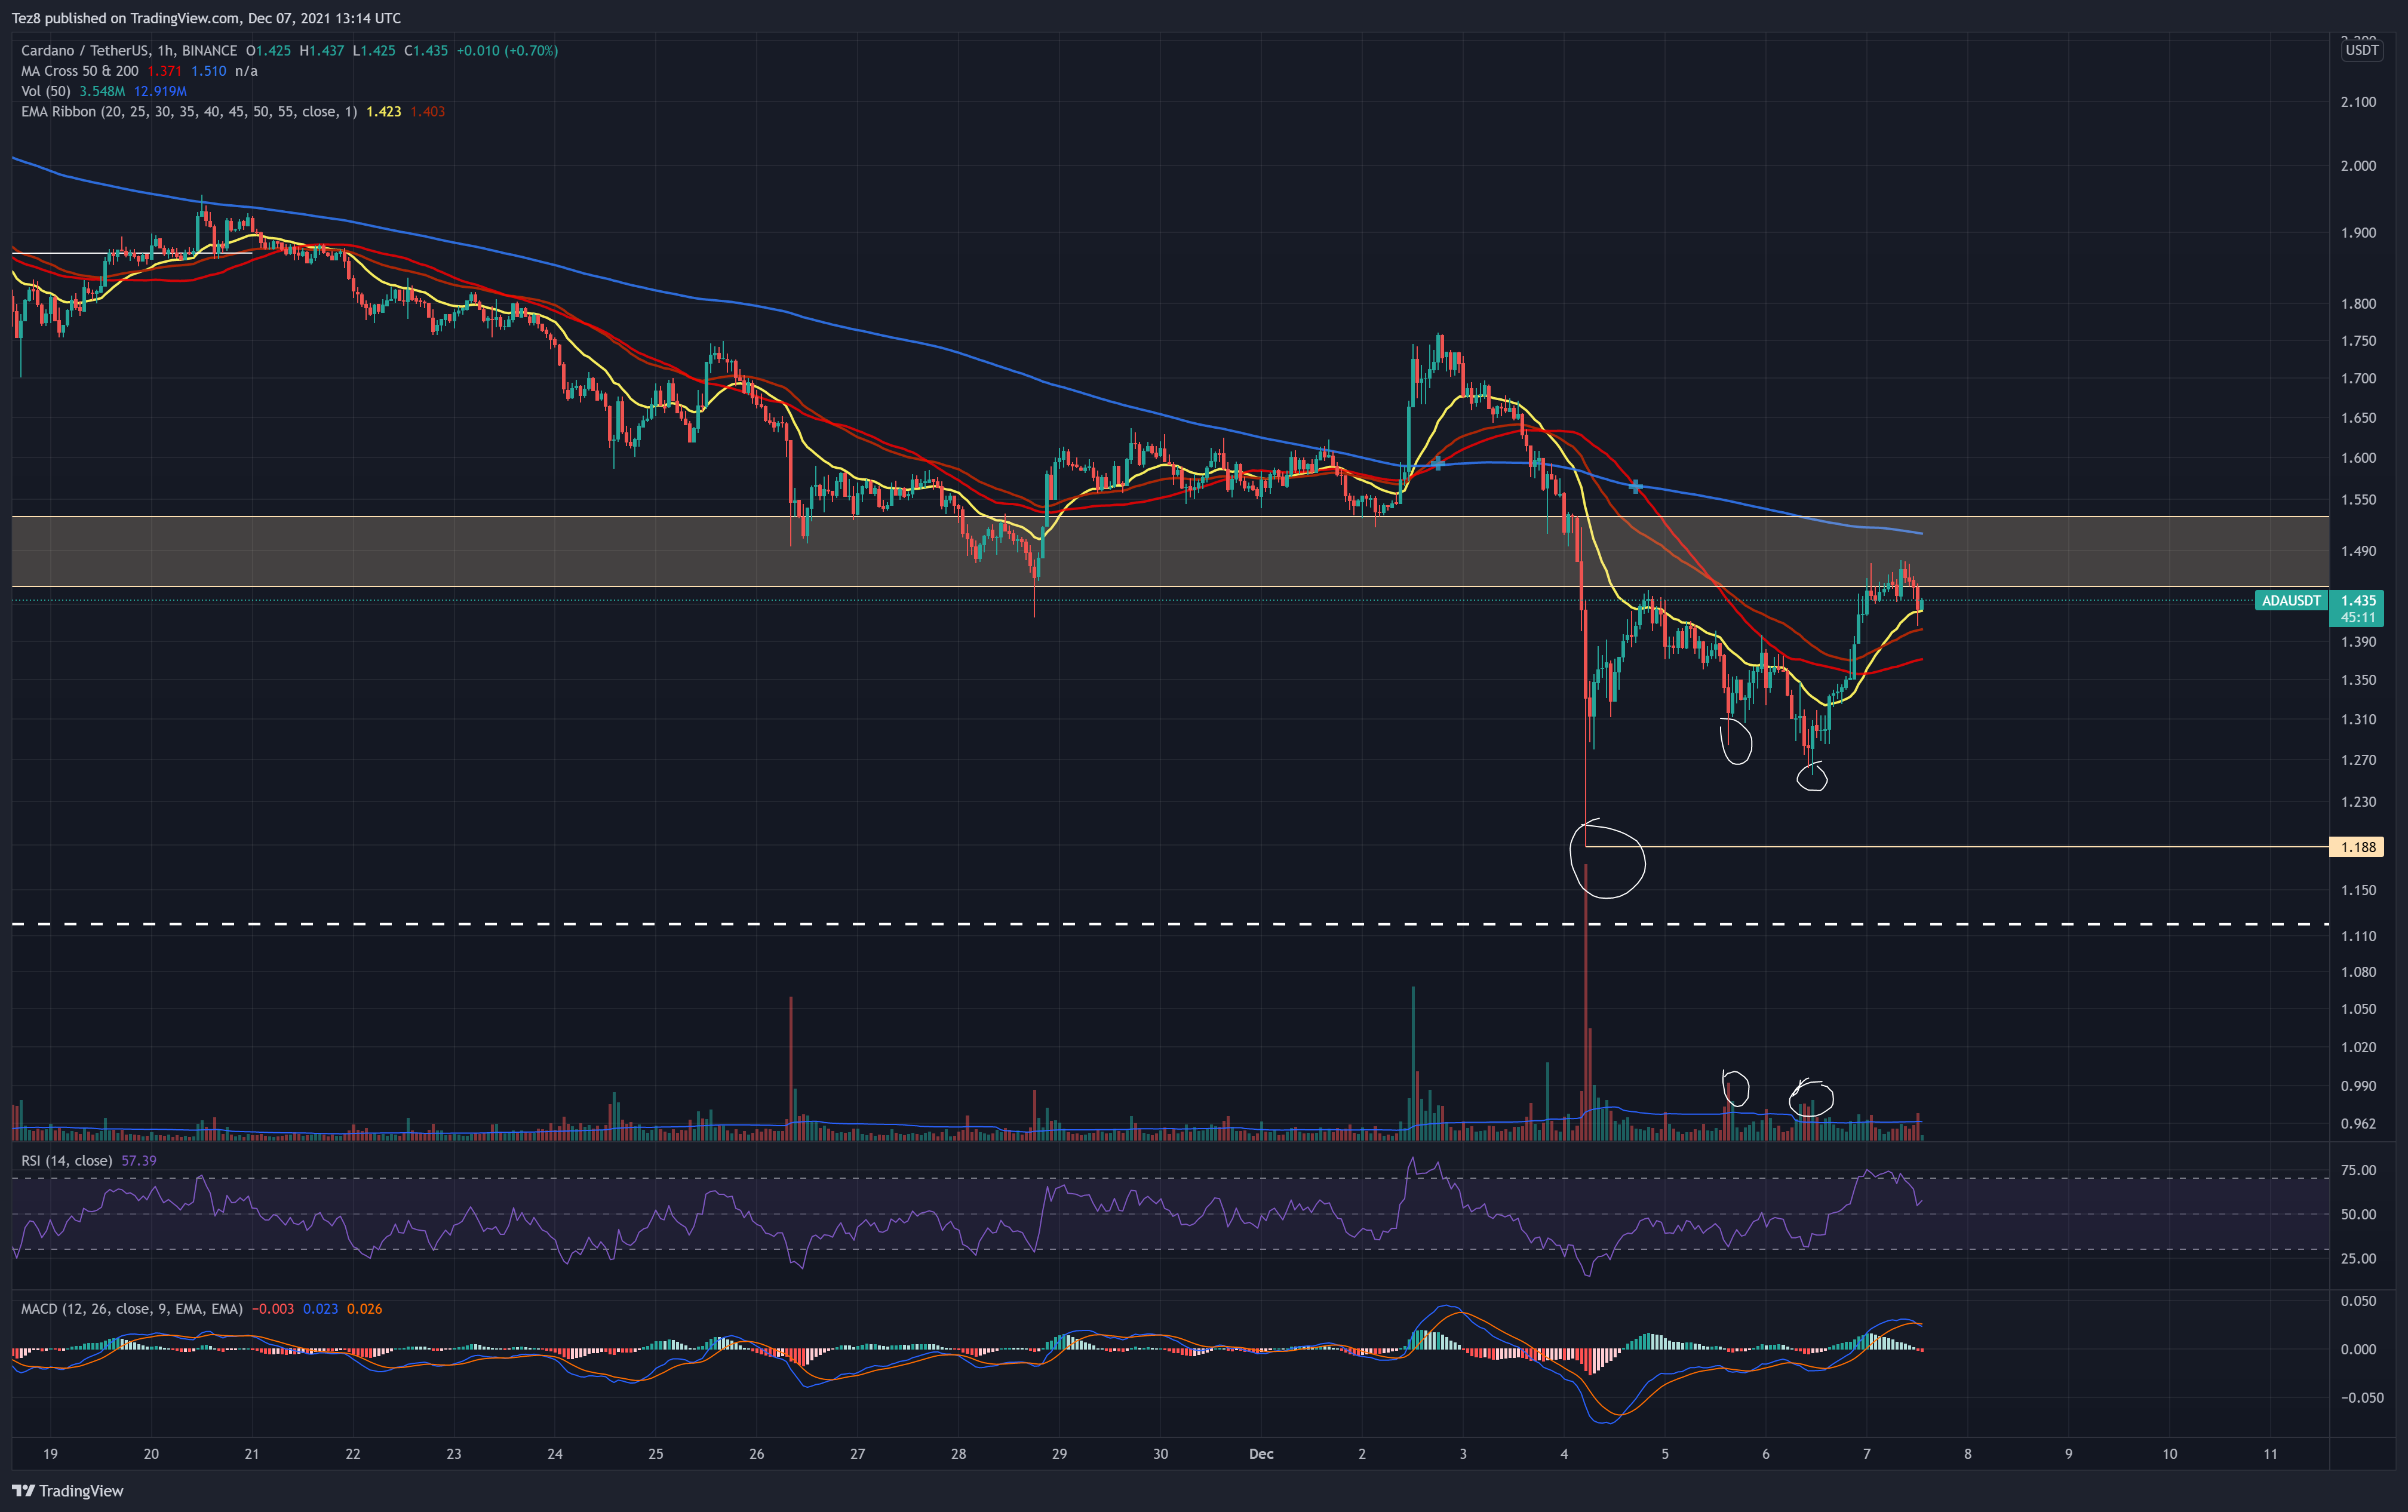This screenshot has width=2408, height=1512.
Task: Click the RSI (14, close) legend label
Action: (x=67, y=1160)
